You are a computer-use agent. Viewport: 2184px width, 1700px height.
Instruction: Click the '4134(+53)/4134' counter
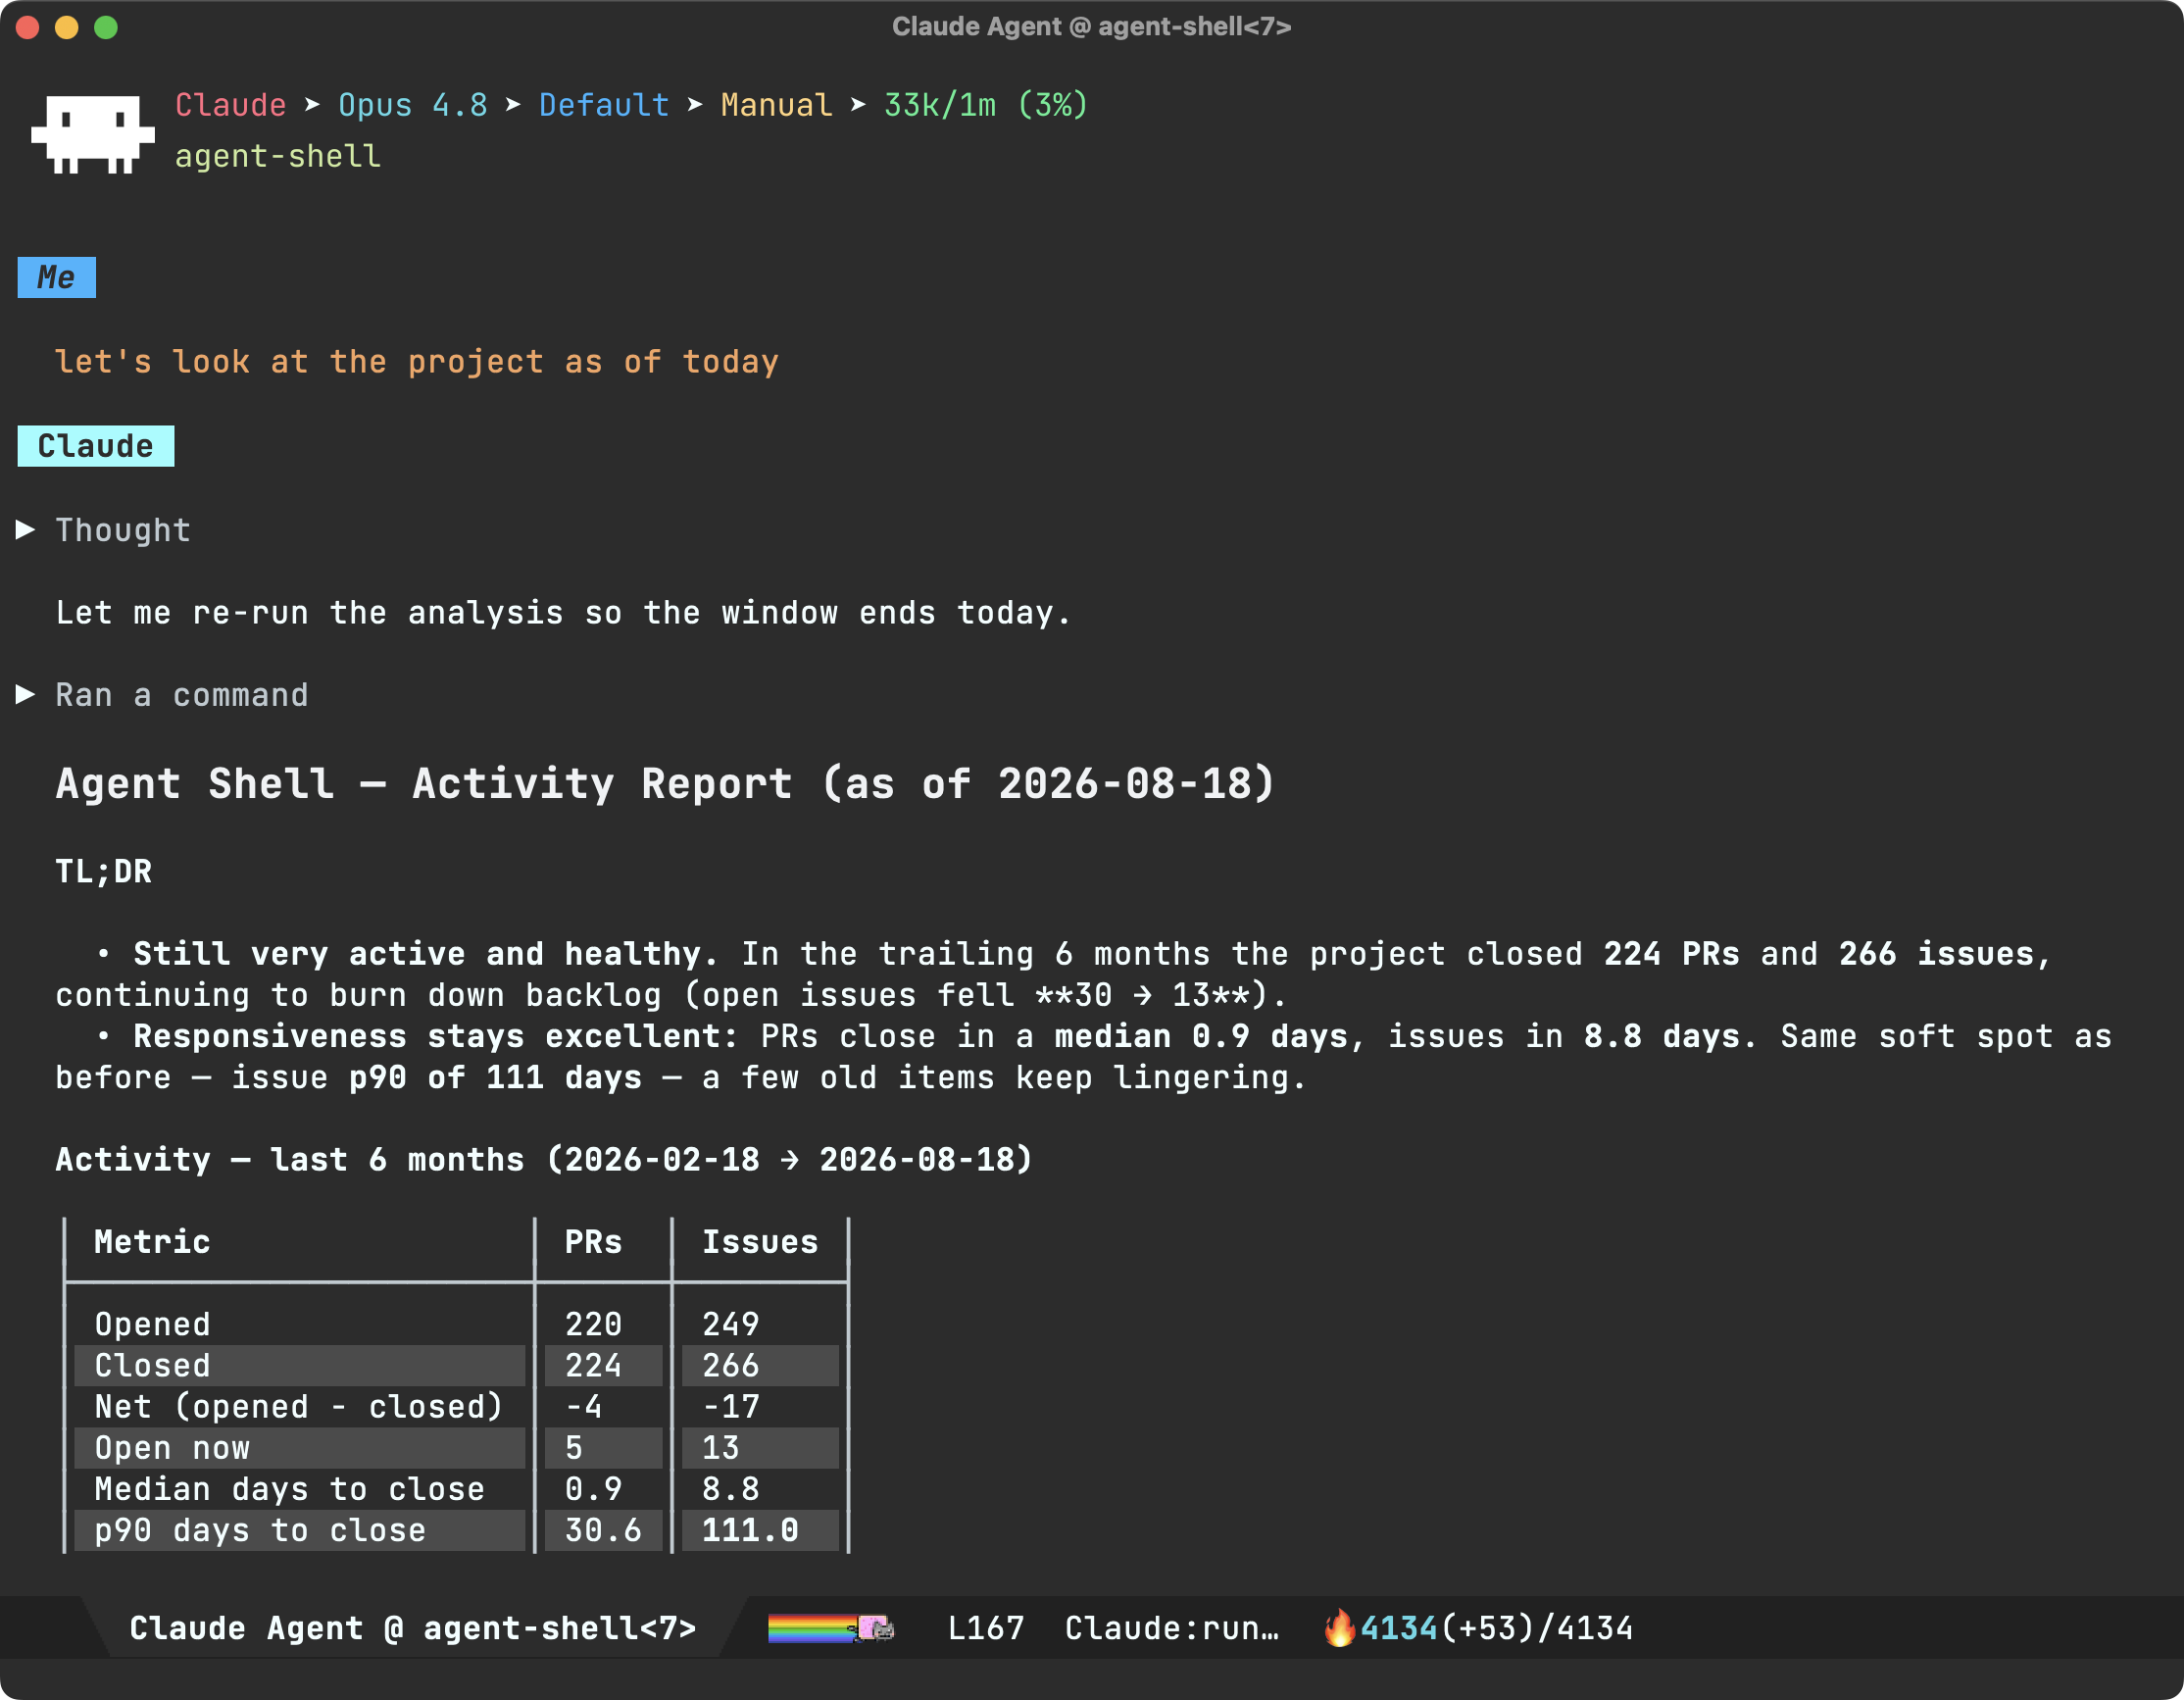[1497, 1628]
